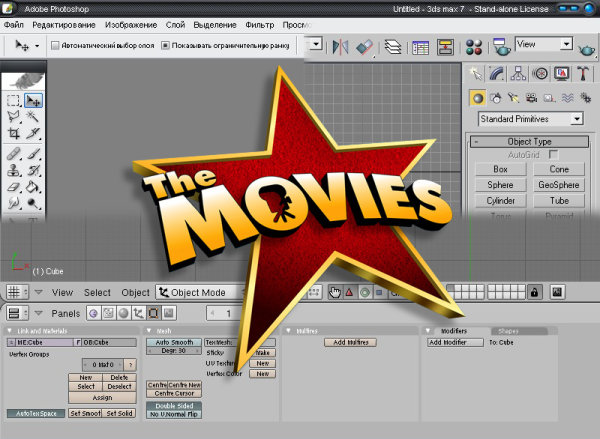This screenshot has width=600, height=439.
Task: Open the Object Mode dropdown in Blender
Action: pyautogui.click(x=199, y=292)
